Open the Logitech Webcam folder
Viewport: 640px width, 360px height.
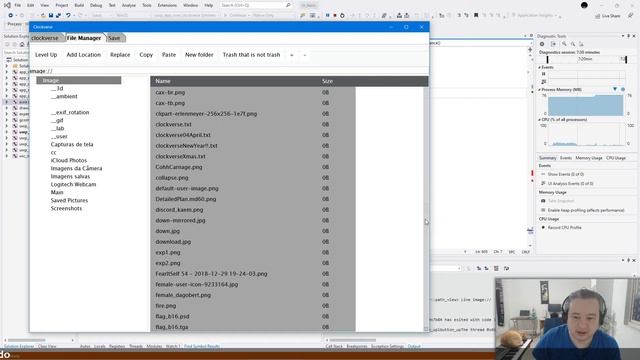click(x=73, y=184)
